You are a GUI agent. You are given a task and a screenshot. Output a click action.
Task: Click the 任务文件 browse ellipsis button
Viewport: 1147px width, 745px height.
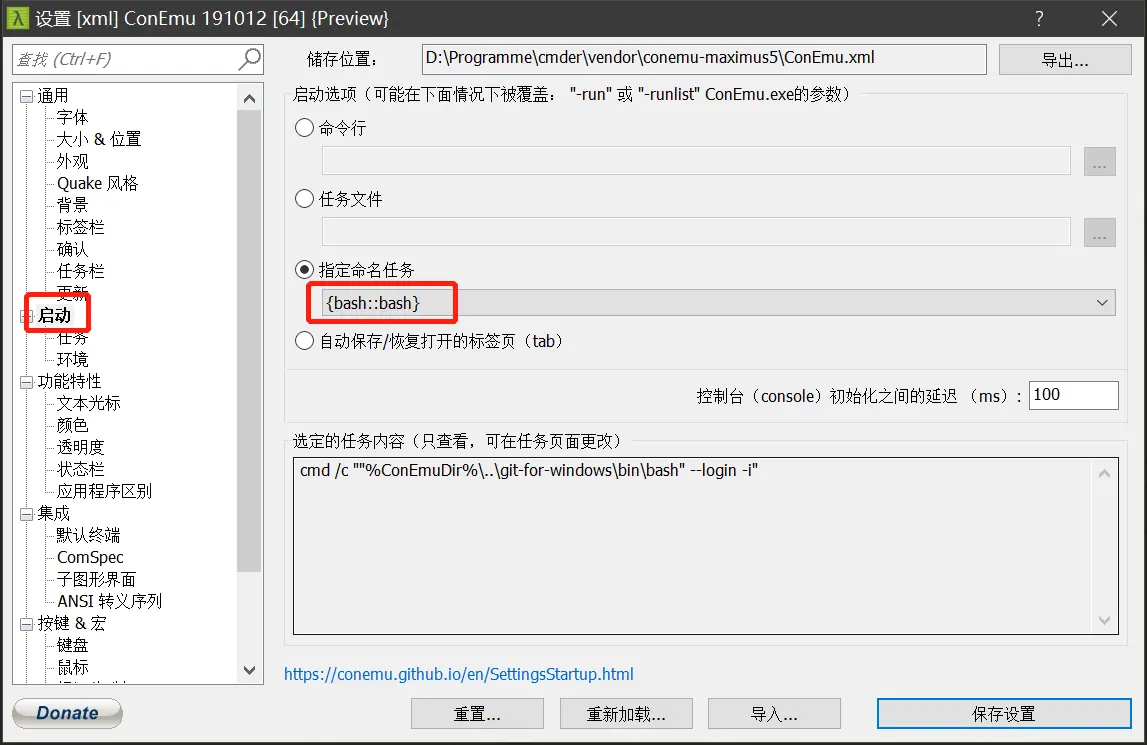(x=1099, y=233)
